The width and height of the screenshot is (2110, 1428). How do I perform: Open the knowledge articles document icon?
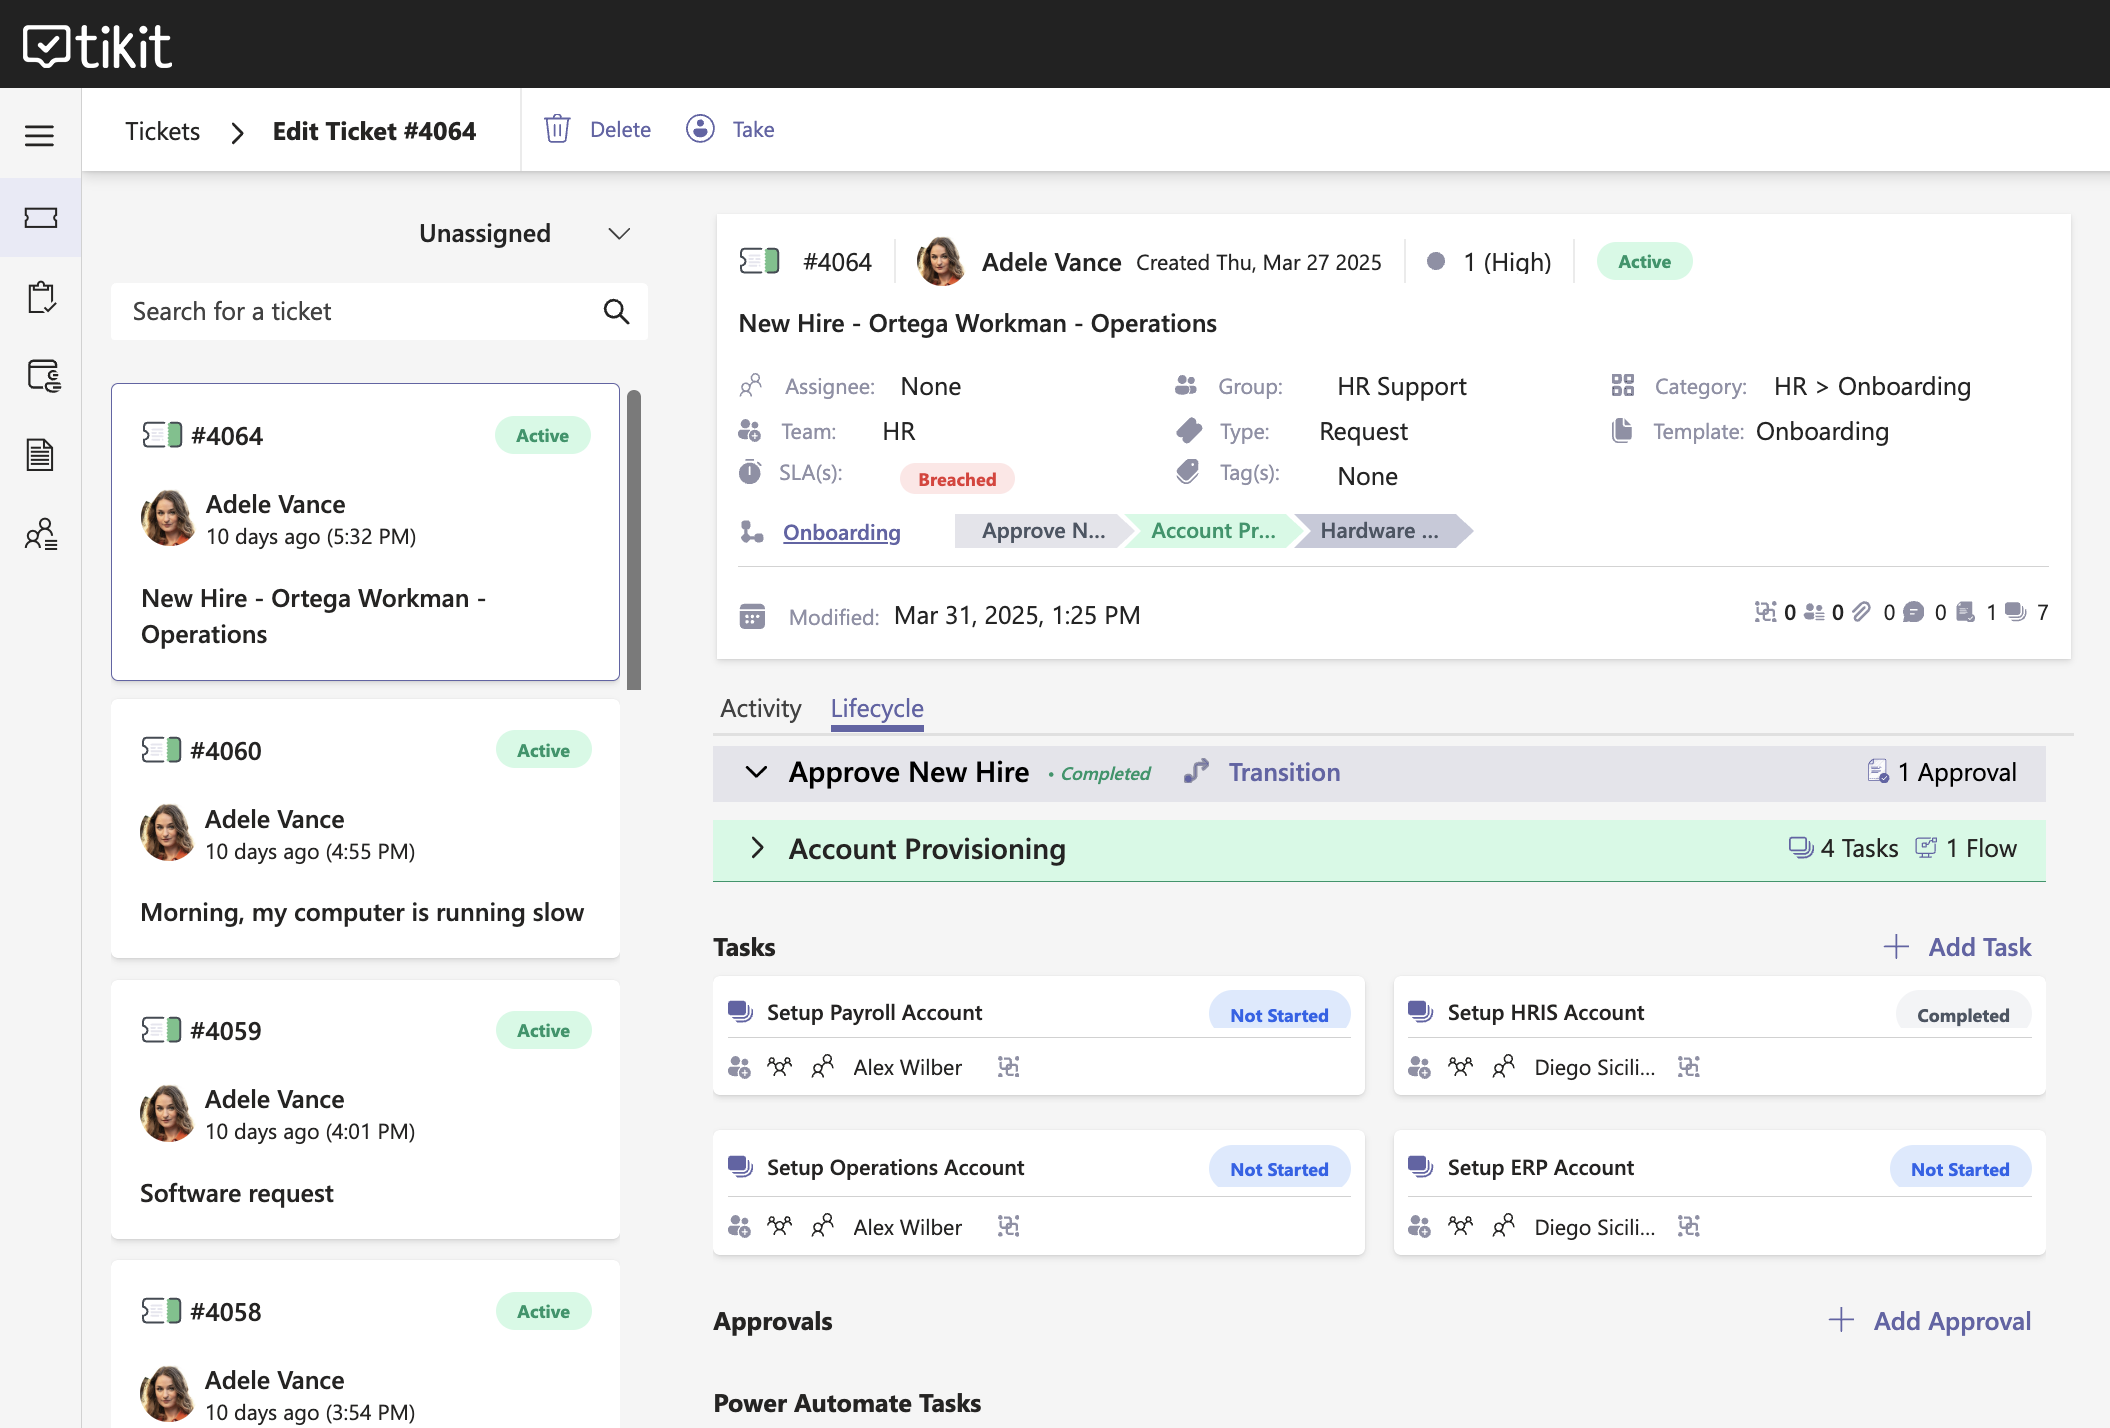(x=40, y=455)
